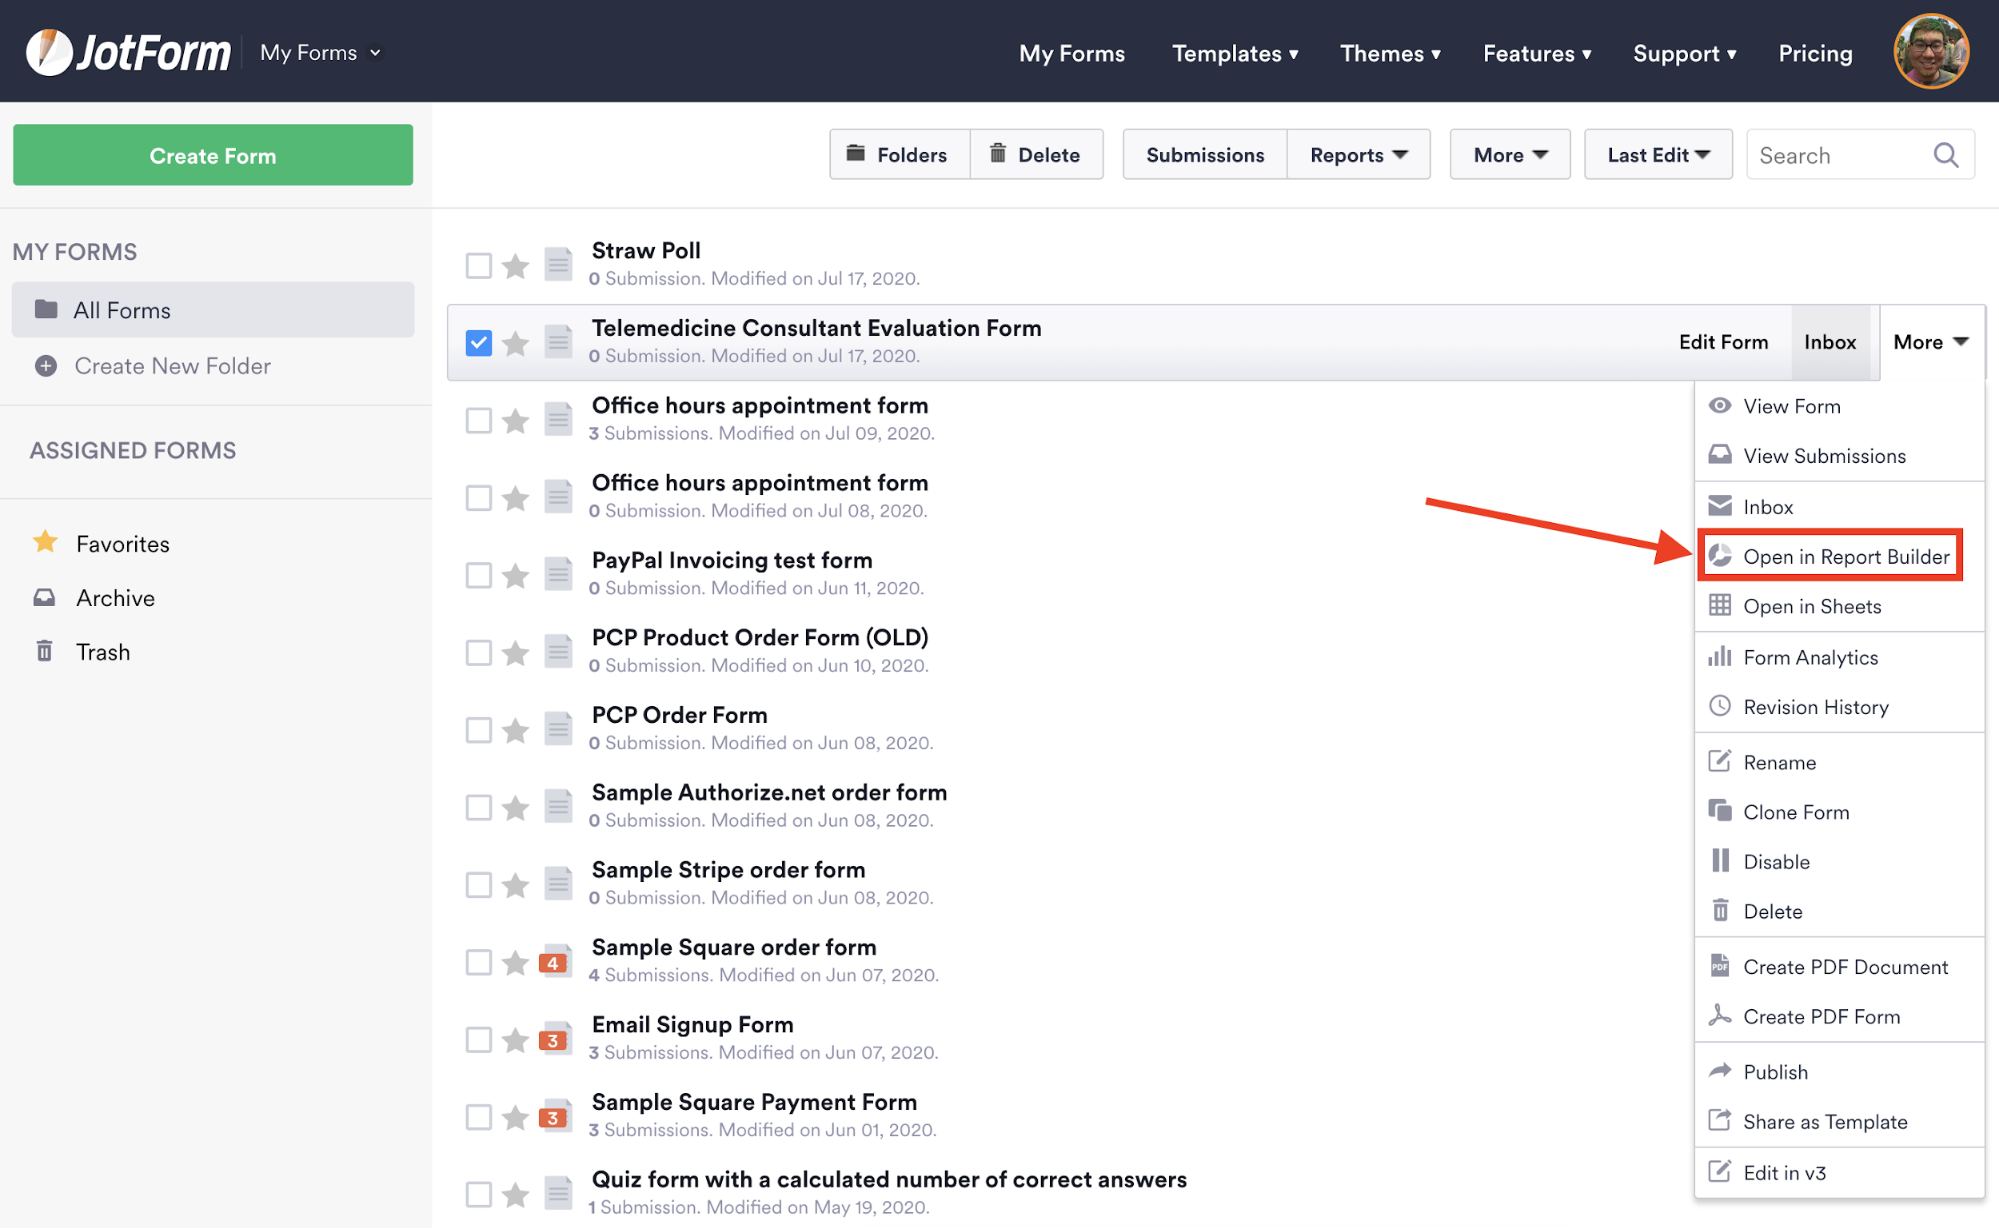1999x1229 pixels.
Task: Click the Edit Form link
Action: (x=1723, y=342)
